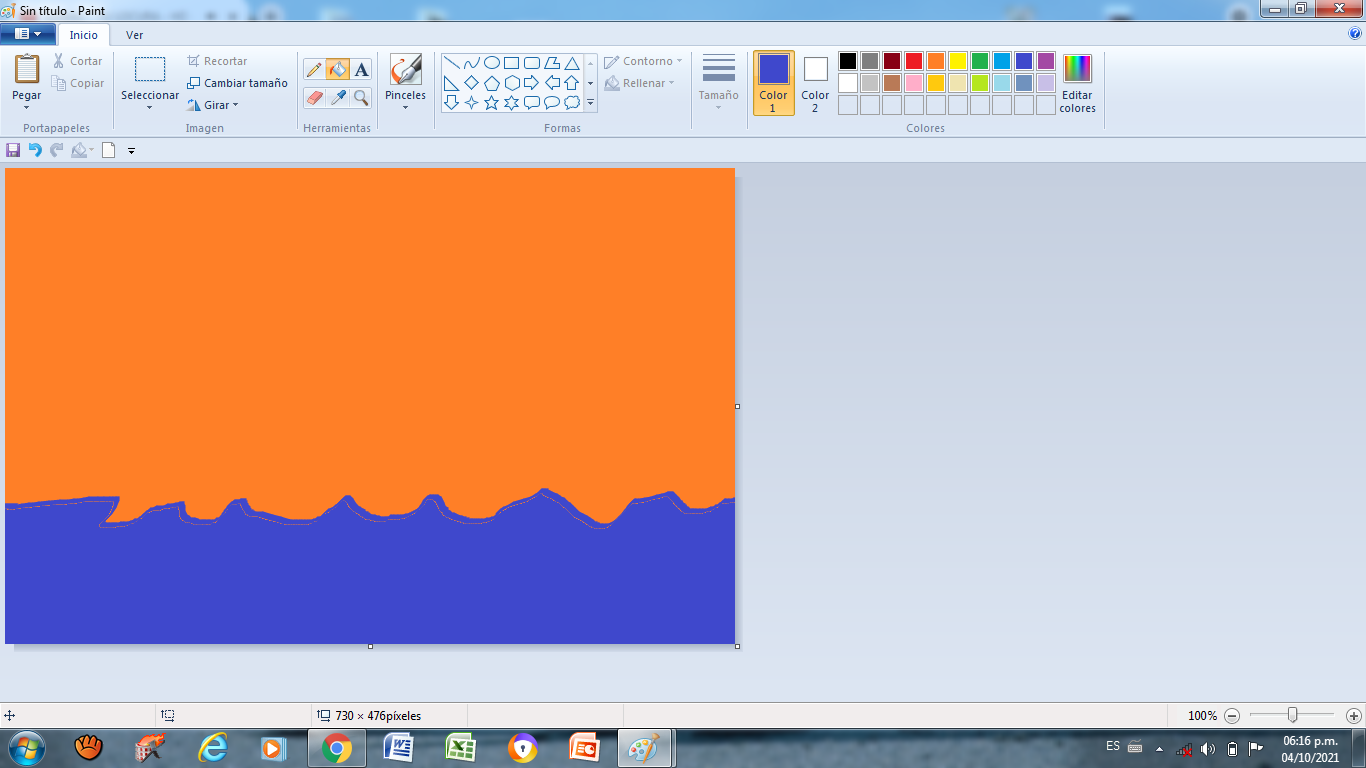Choose the Curve shape

pos(472,62)
